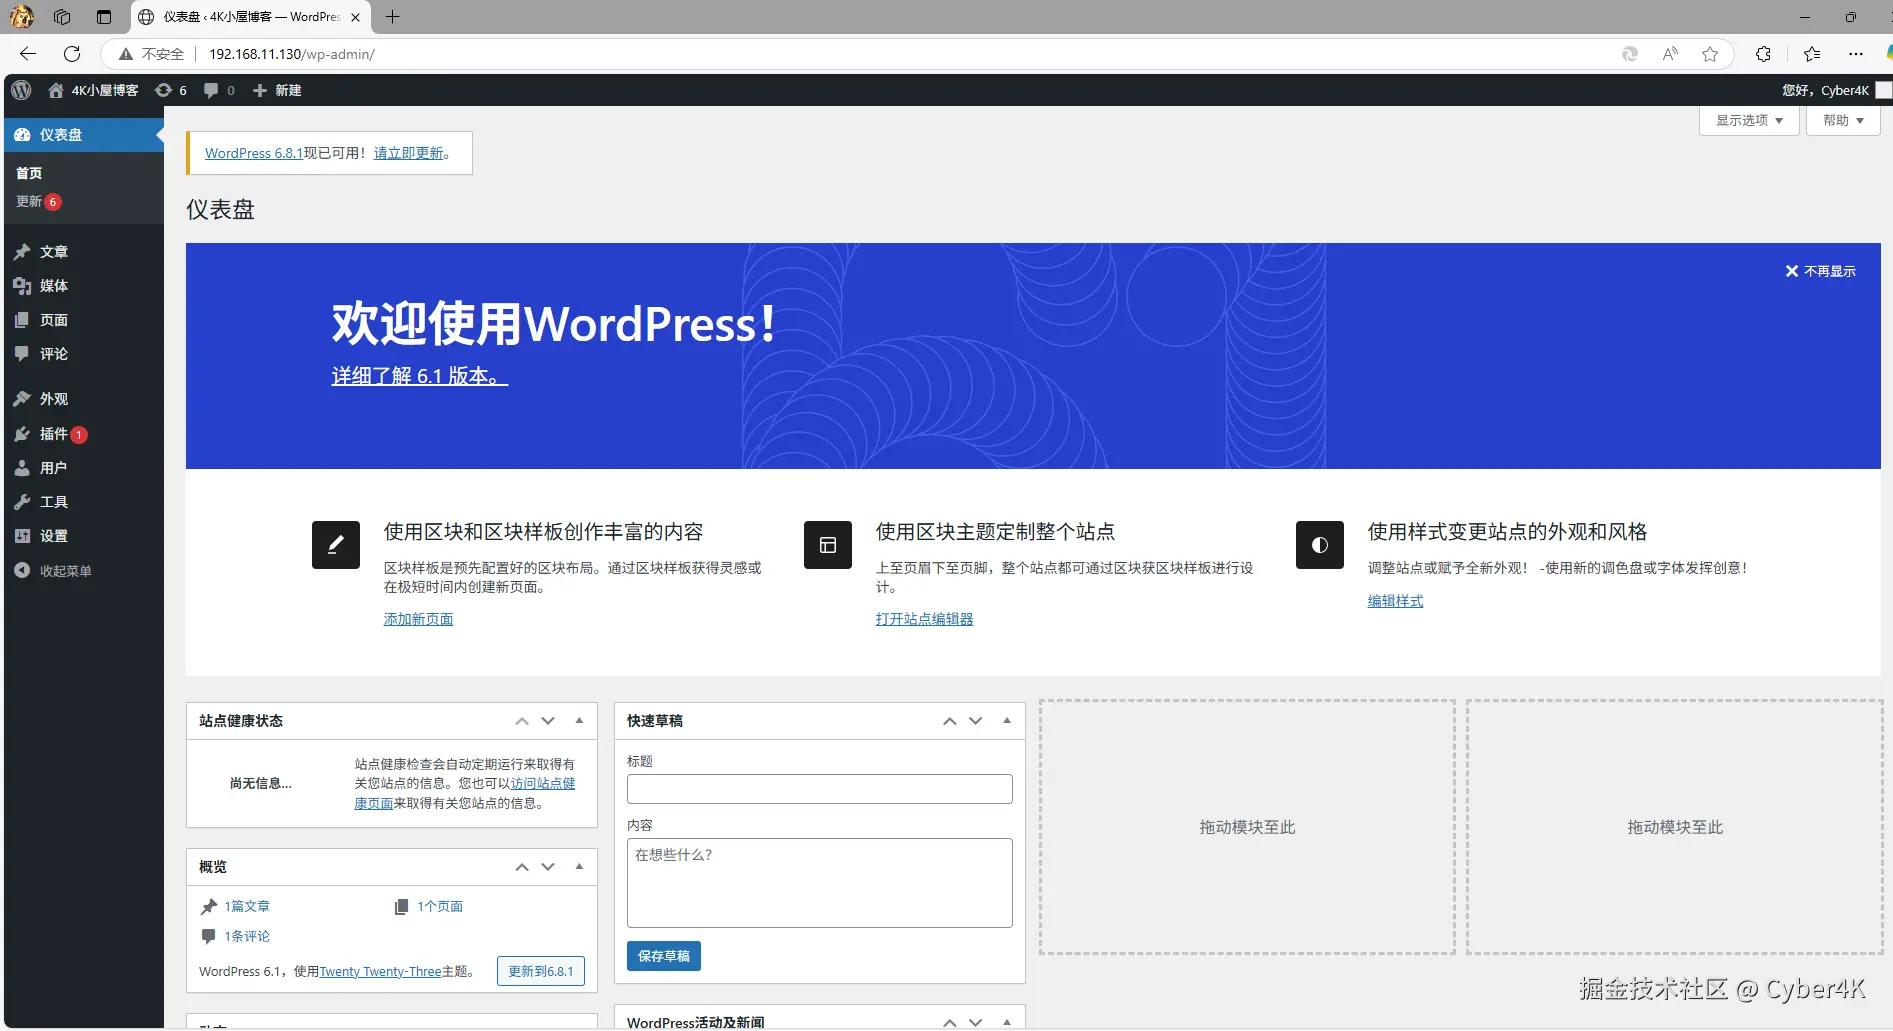The height and width of the screenshot is (1031, 1893).
Task: Open the 设置 menu in sidebar
Action: (84, 536)
